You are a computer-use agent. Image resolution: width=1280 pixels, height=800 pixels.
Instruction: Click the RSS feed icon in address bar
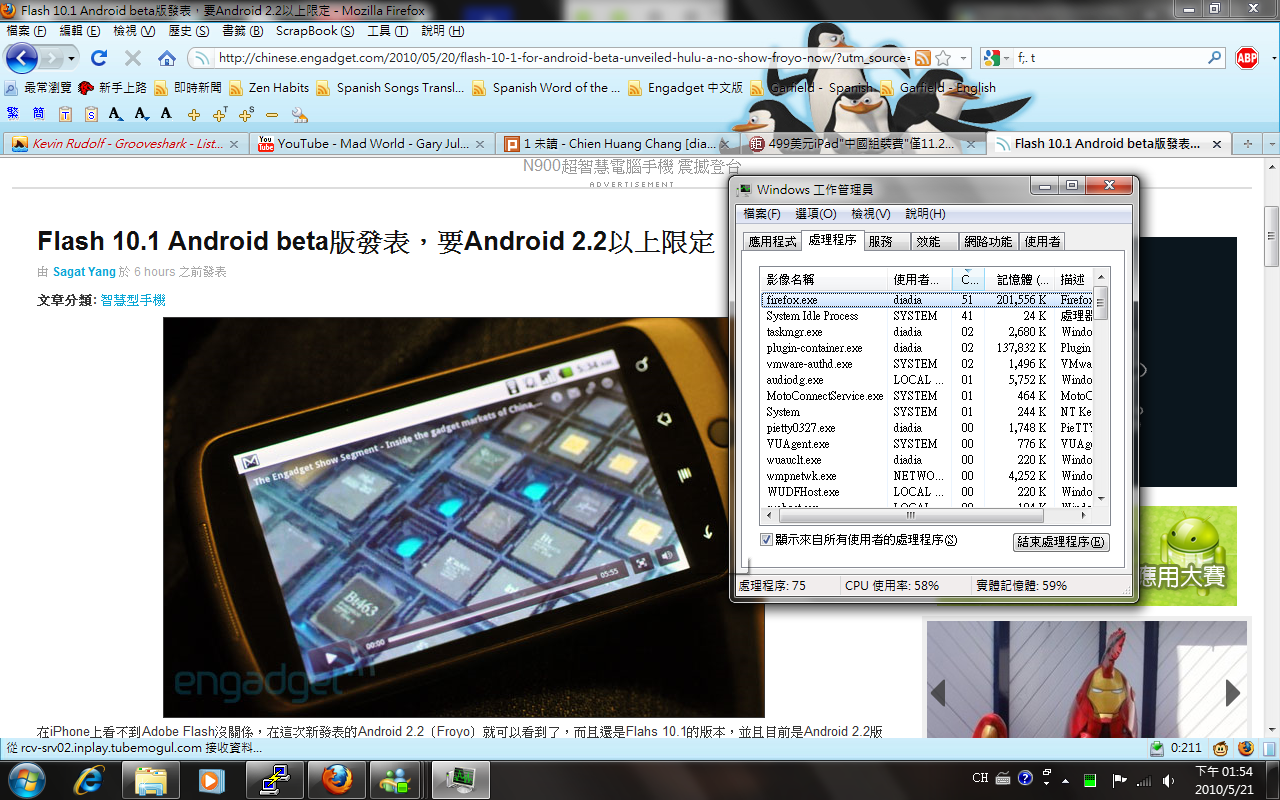tap(923, 58)
